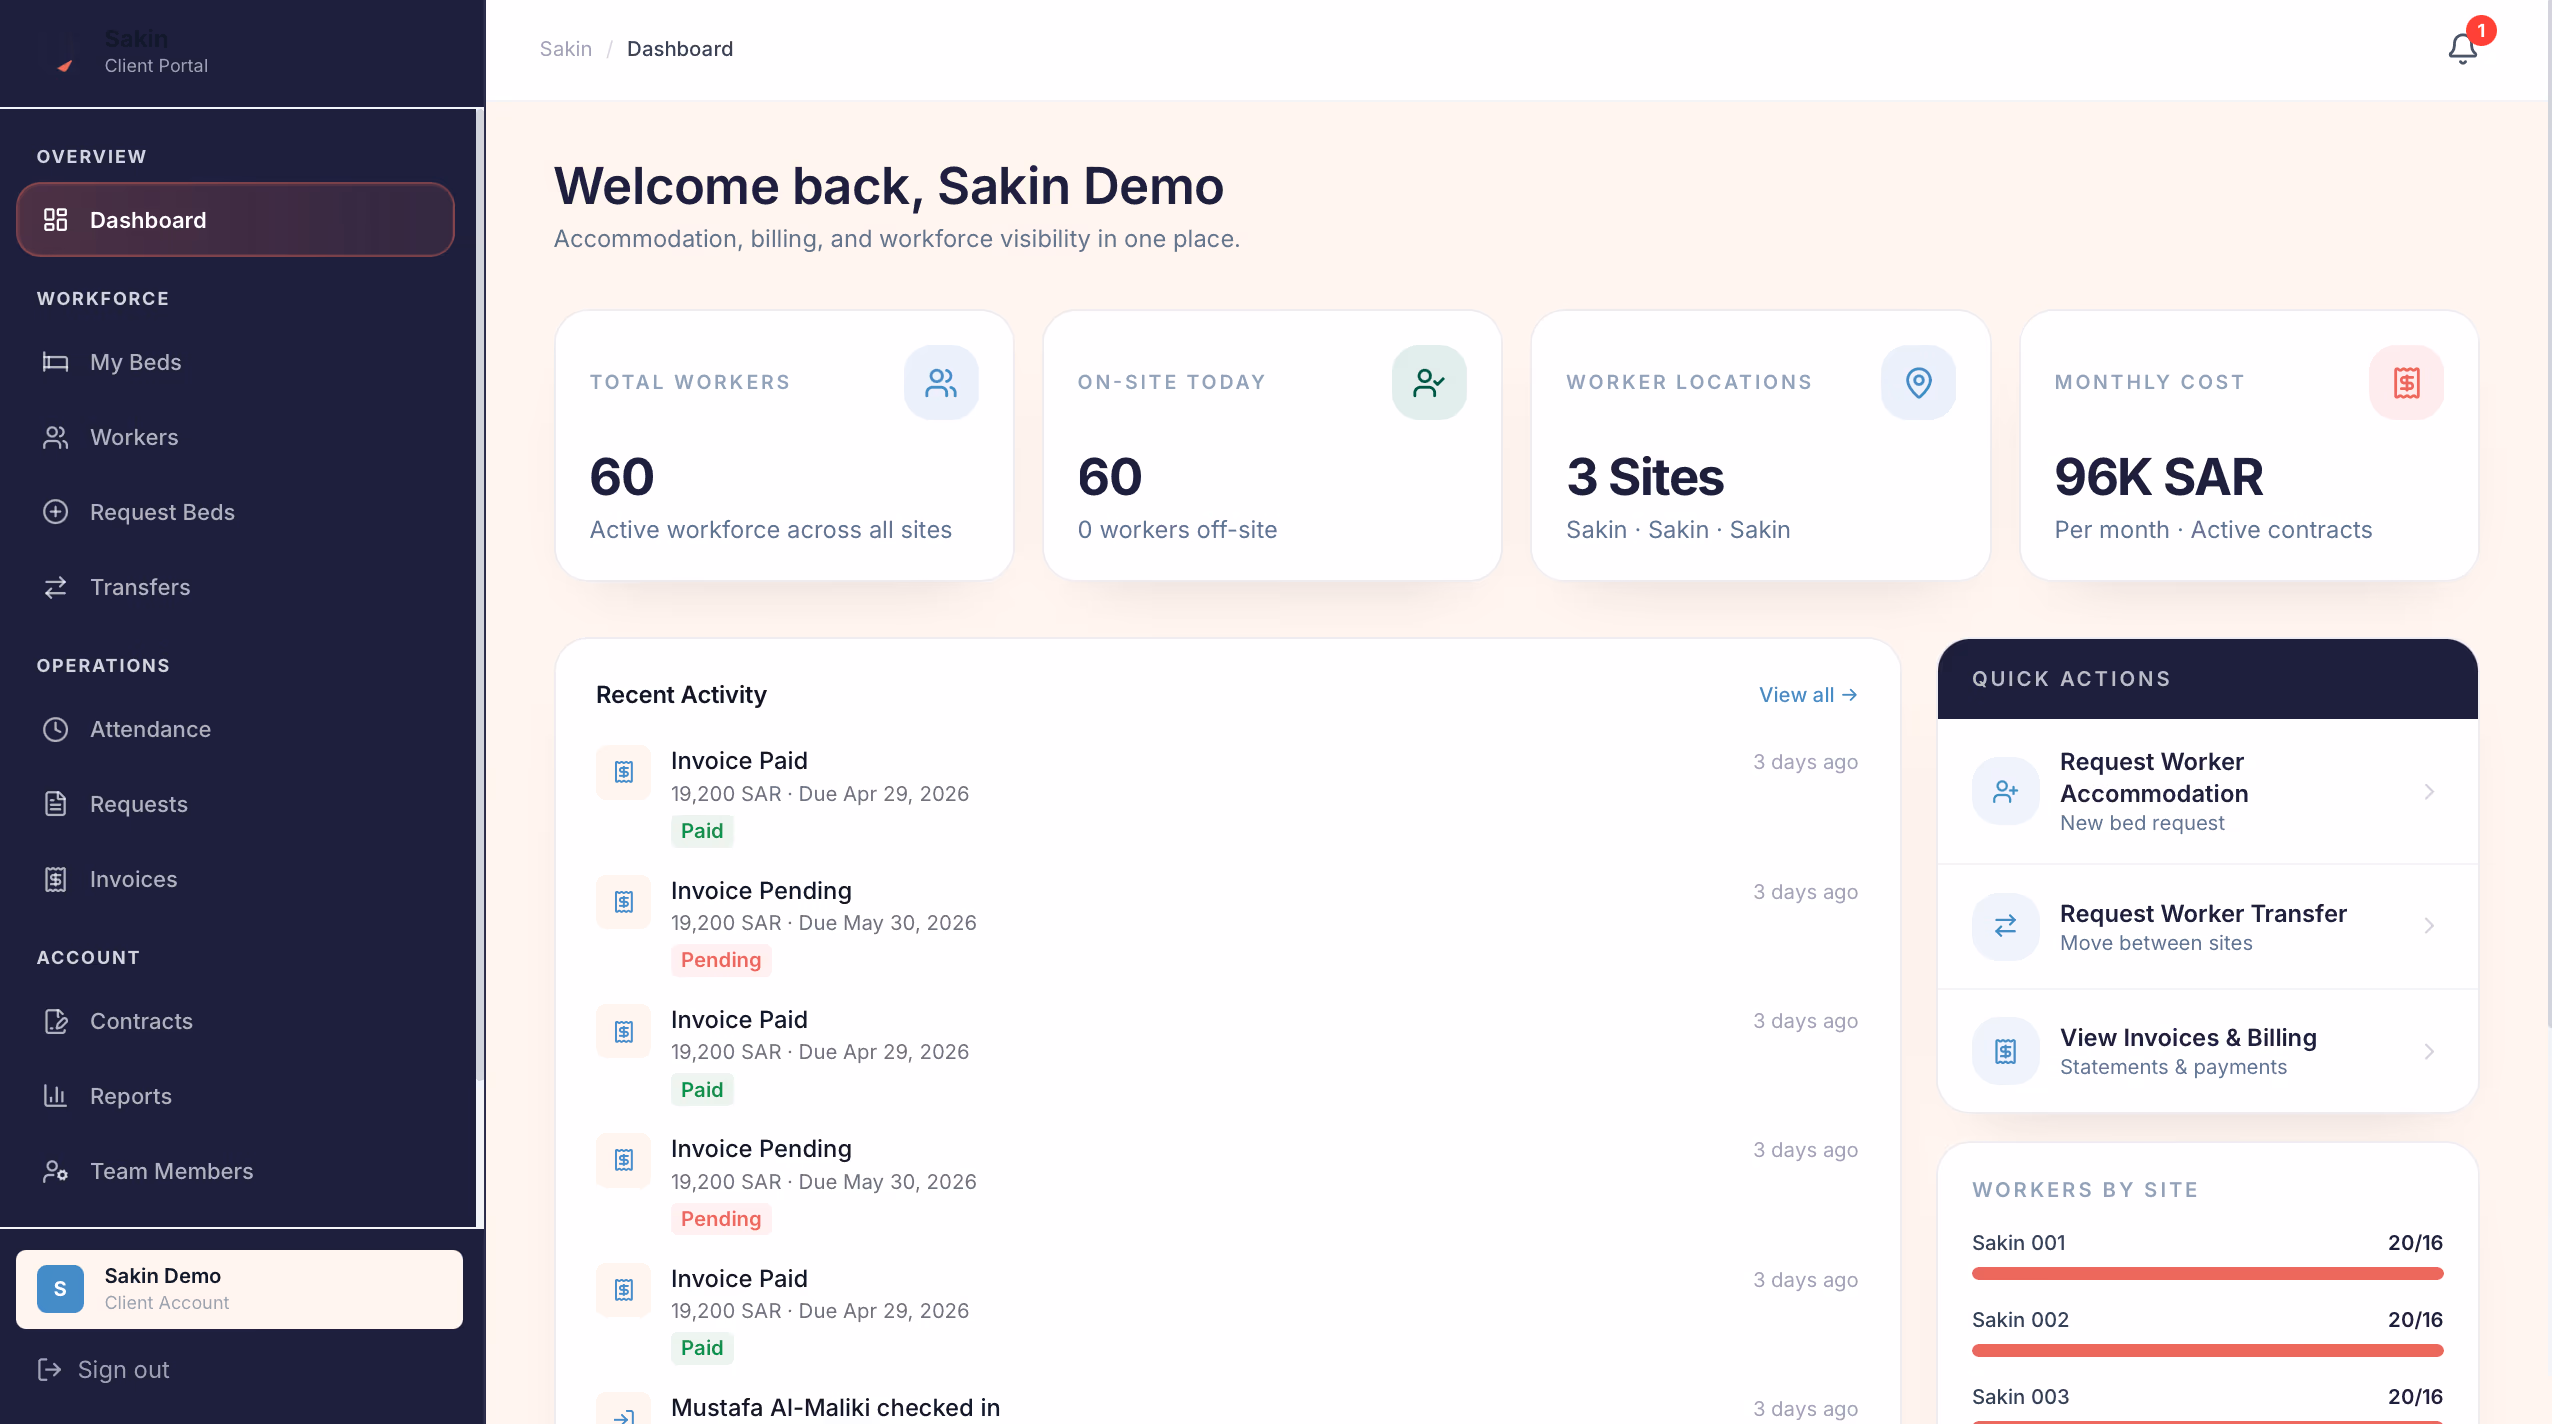Click the Worker Locations map pin icon
The image size is (2552, 1424).
click(x=1918, y=382)
